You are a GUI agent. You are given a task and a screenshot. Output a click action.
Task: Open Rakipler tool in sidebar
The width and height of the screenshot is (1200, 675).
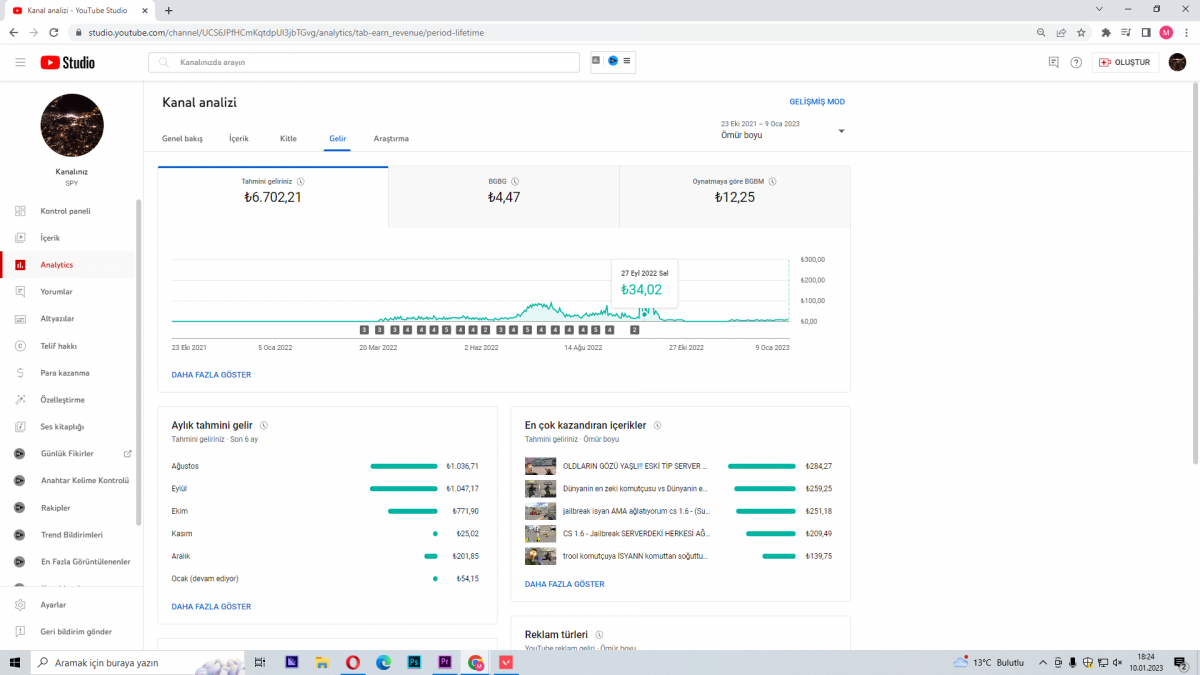pos(55,508)
